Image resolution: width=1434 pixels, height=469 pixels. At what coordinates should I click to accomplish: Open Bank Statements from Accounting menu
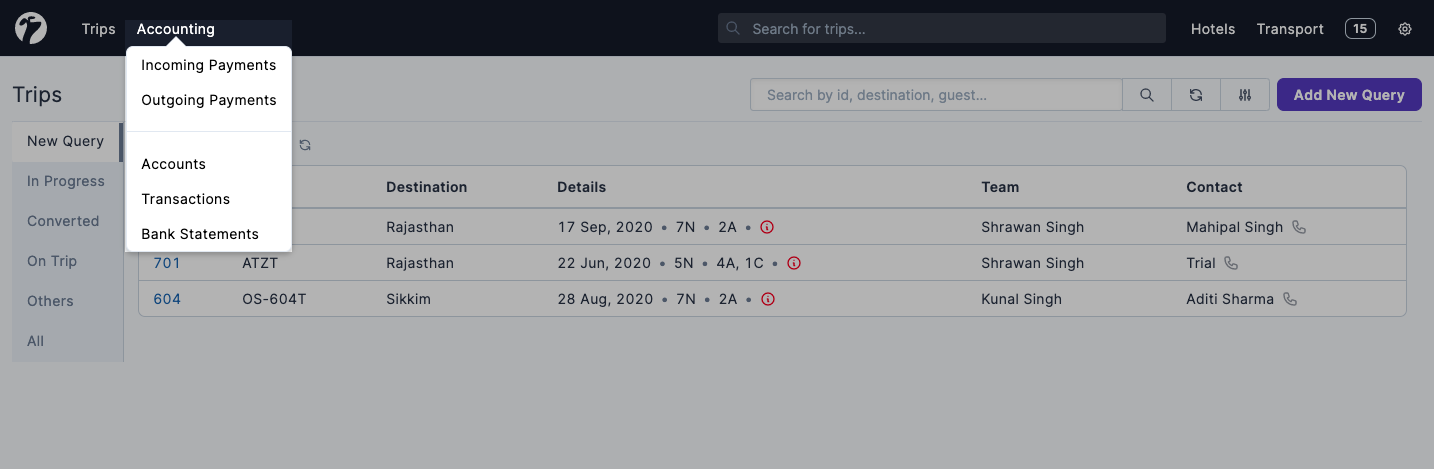pyautogui.click(x=200, y=234)
